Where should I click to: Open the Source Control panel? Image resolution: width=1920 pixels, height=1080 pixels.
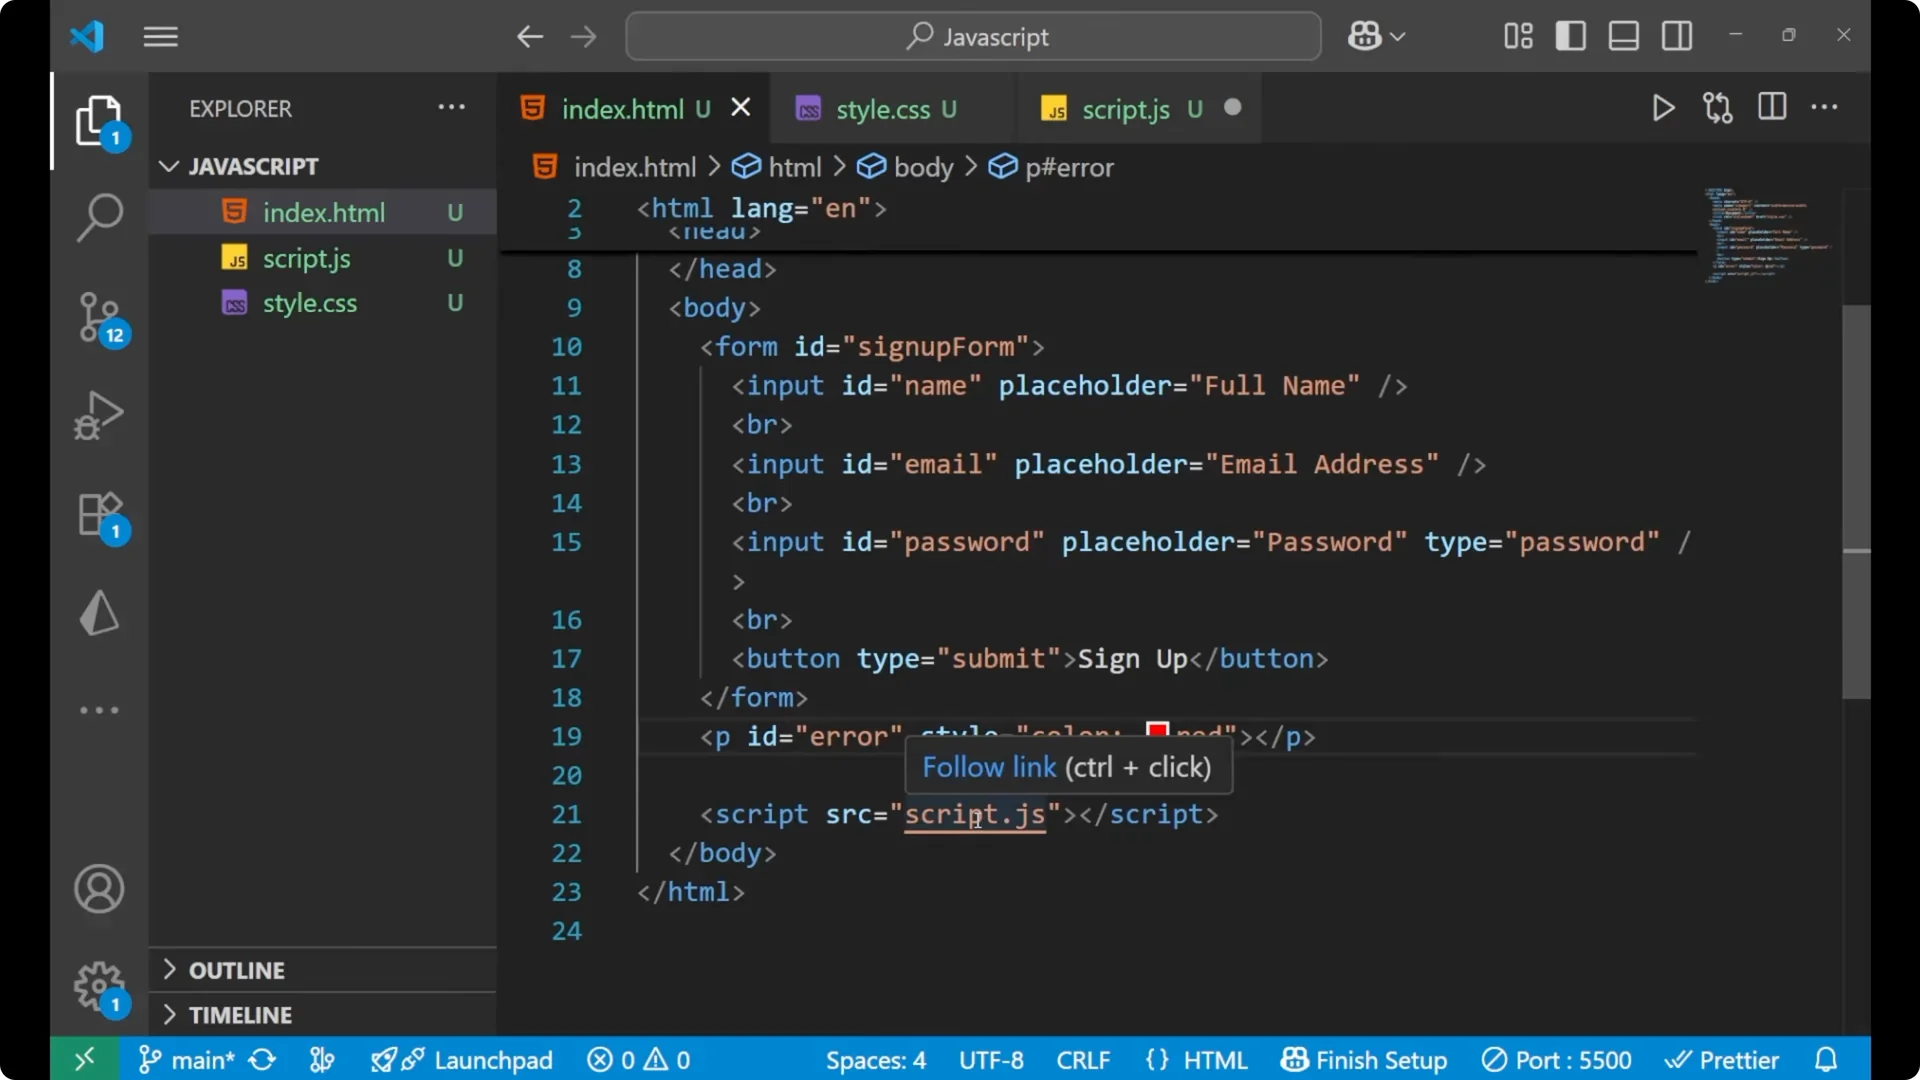pyautogui.click(x=99, y=316)
